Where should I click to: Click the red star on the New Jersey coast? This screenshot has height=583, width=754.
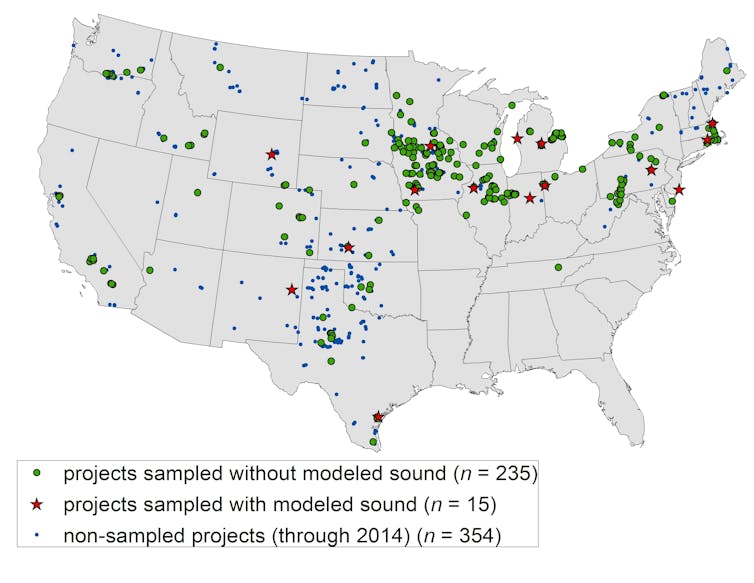click(x=679, y=190)
